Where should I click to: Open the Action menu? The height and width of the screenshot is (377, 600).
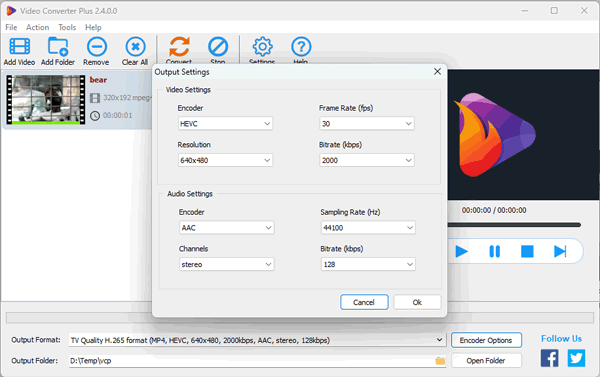point(38,27)
